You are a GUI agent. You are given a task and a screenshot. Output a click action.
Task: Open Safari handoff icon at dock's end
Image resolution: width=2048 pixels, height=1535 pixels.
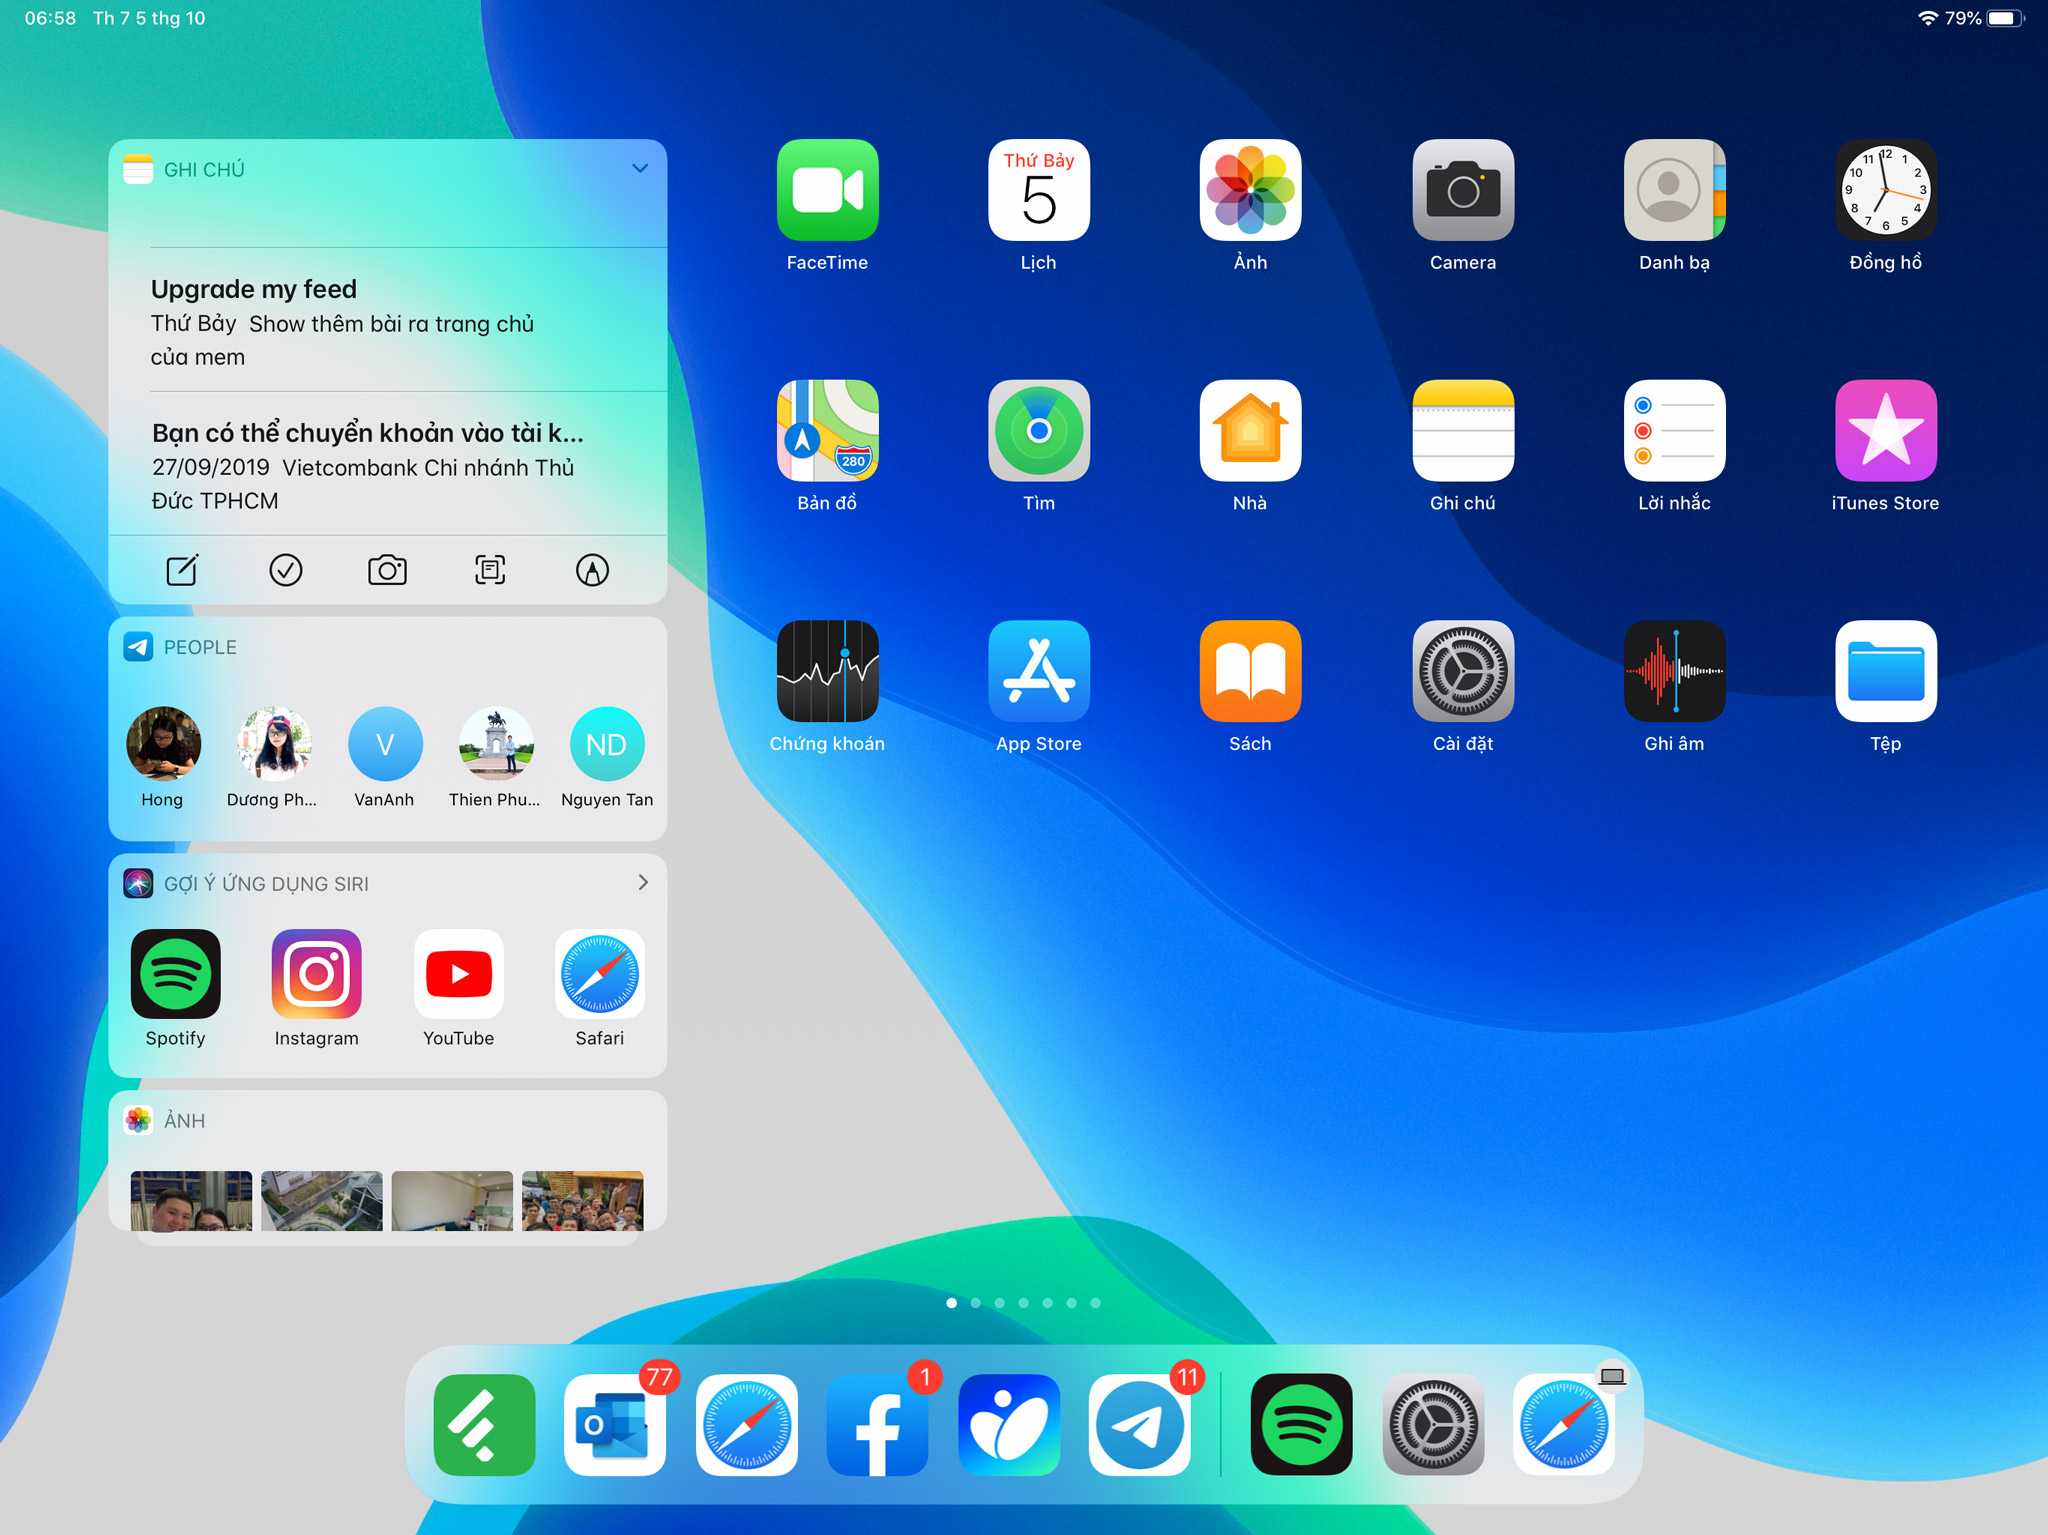coord(1564,1424)
